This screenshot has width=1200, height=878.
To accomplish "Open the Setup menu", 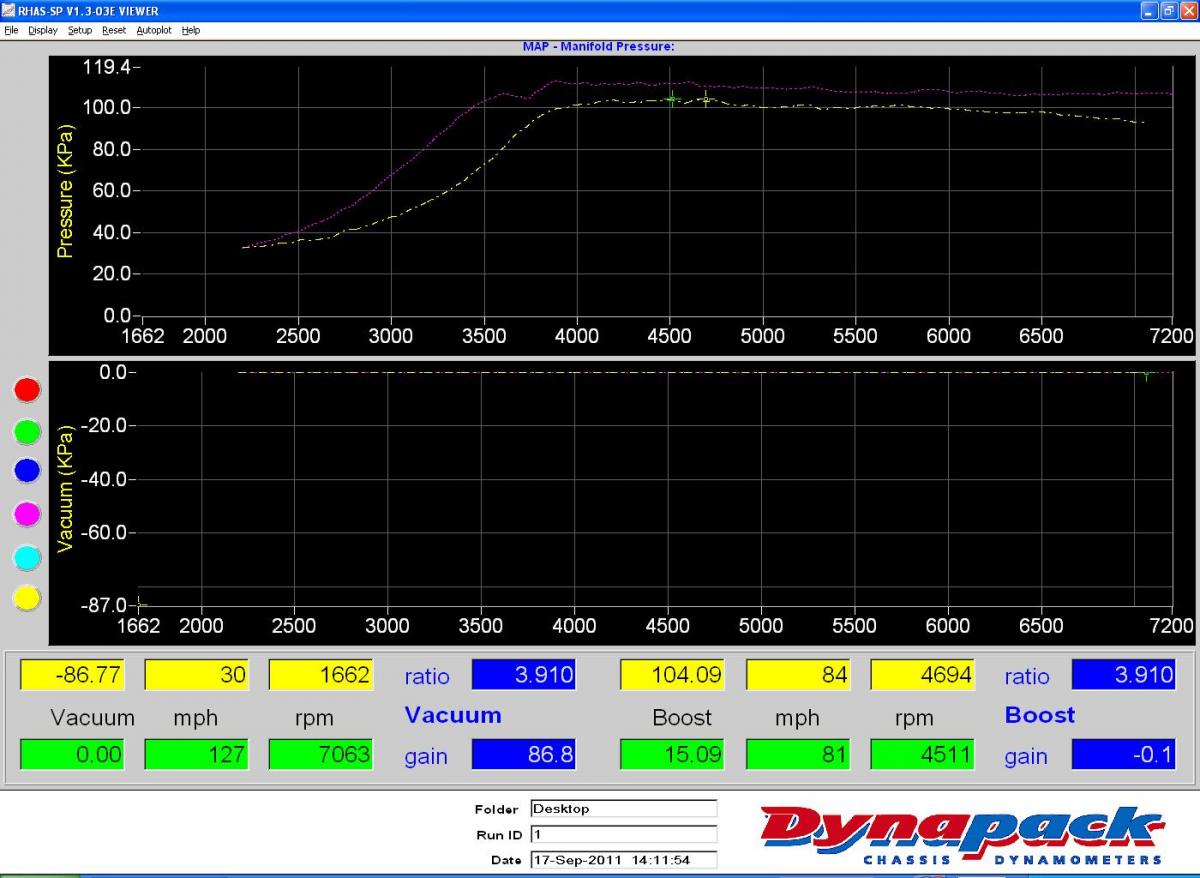I will click(80, 30).
